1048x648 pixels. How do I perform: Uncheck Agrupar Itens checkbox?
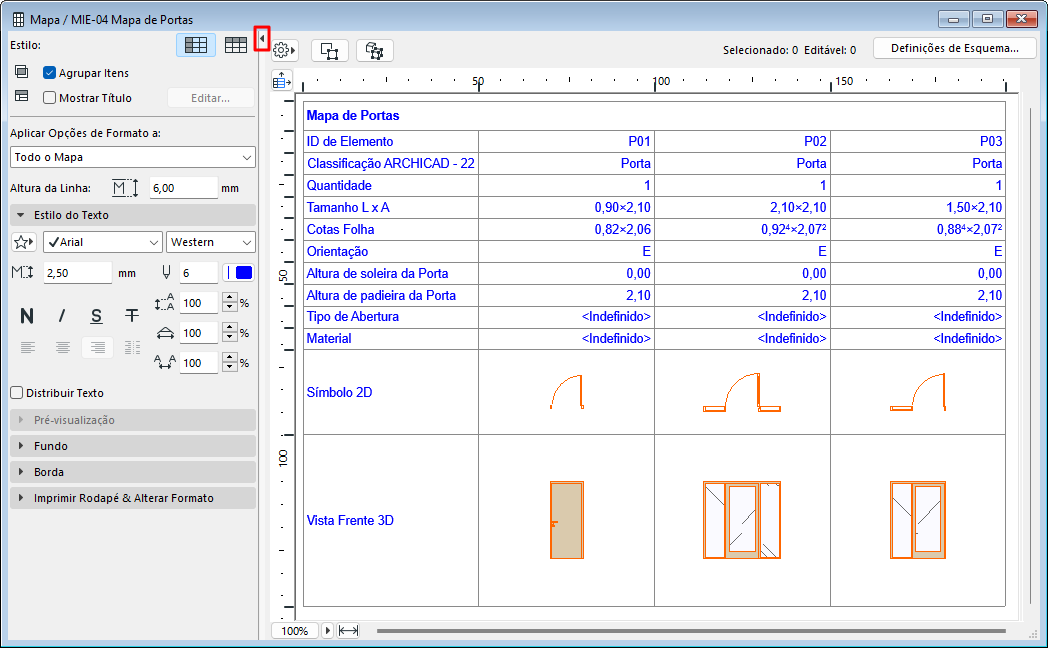(x=49, y=73)
